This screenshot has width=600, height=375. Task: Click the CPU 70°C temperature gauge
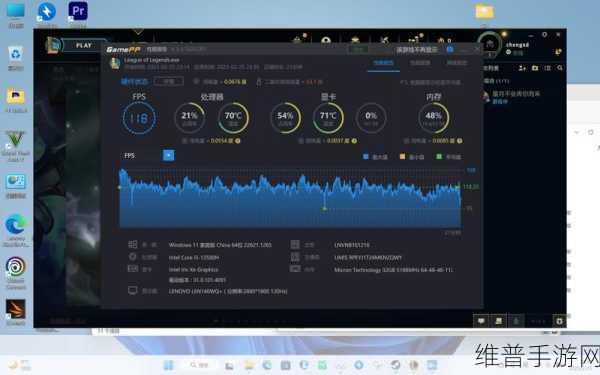(233, 117)
